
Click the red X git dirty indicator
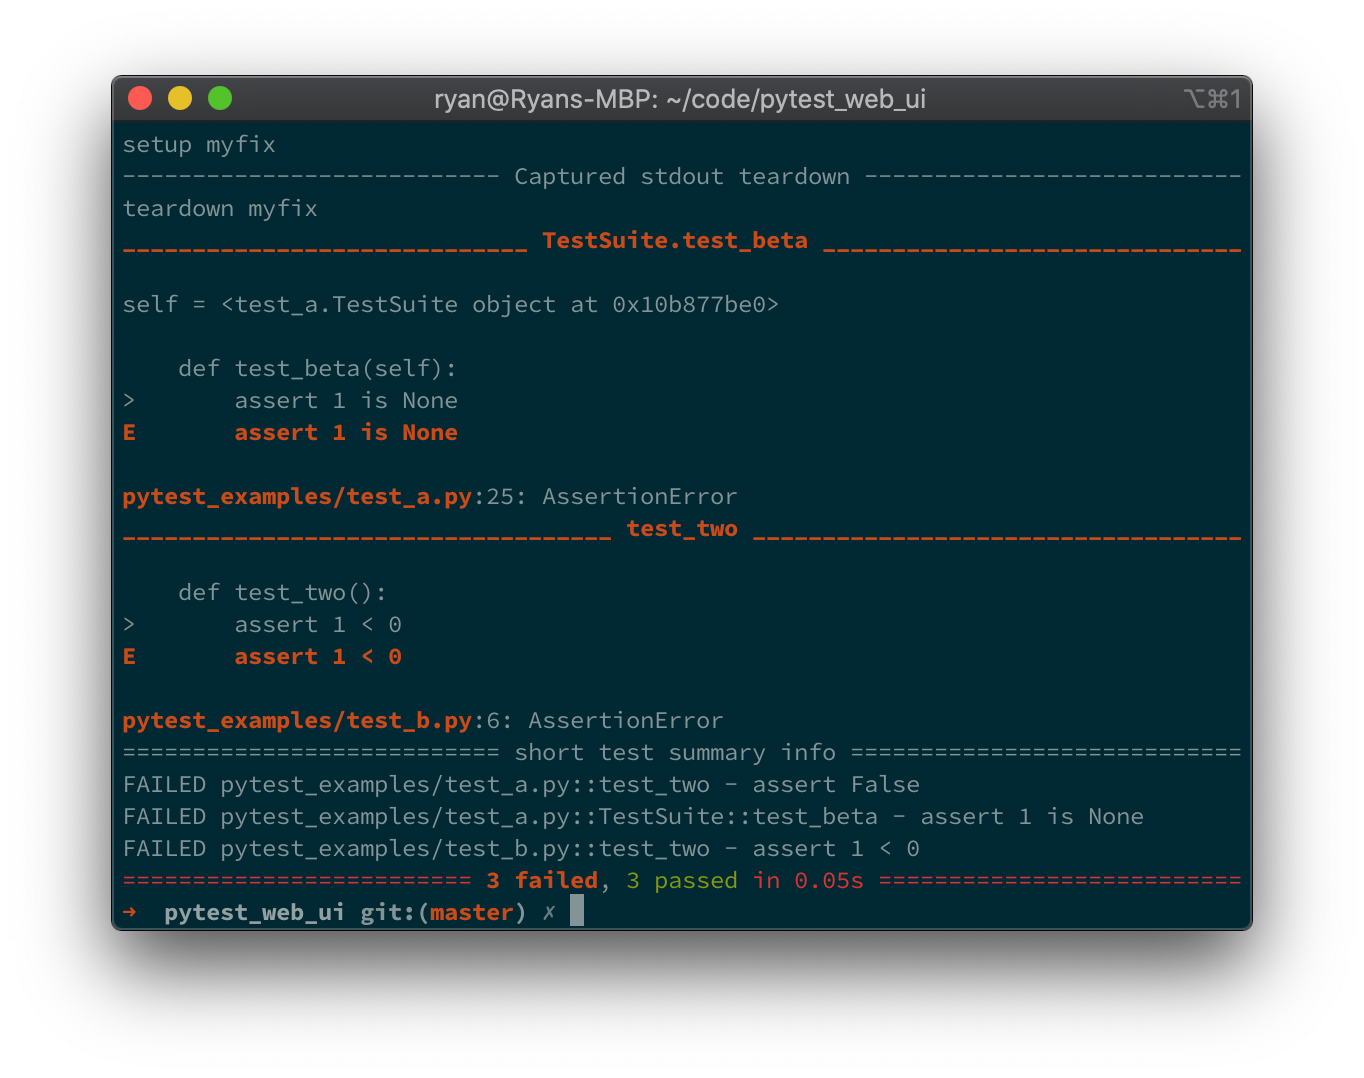pos(547,911)
